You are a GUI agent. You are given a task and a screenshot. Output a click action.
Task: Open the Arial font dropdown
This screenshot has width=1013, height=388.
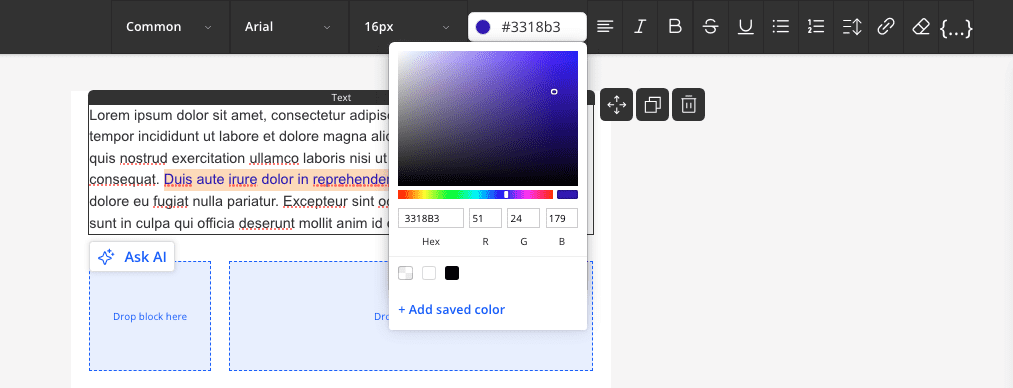pyautogui.click(x=289, y=26)
